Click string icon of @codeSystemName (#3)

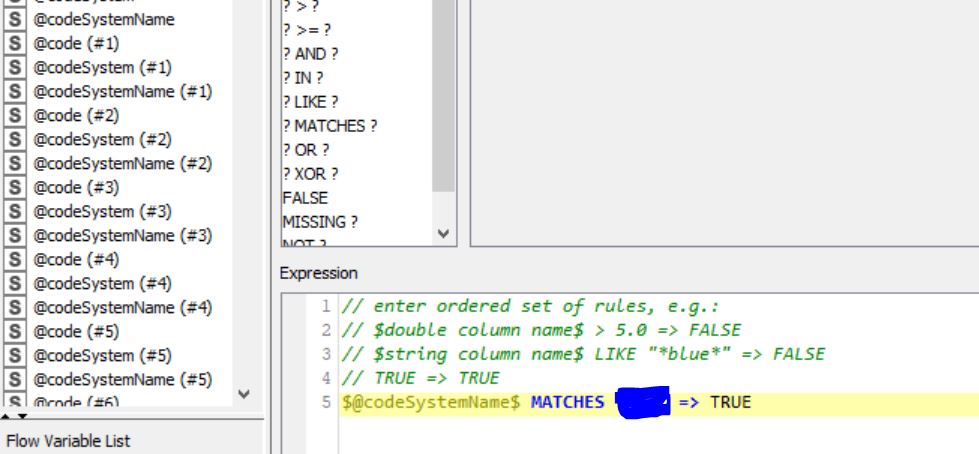(x=15, y=235)
